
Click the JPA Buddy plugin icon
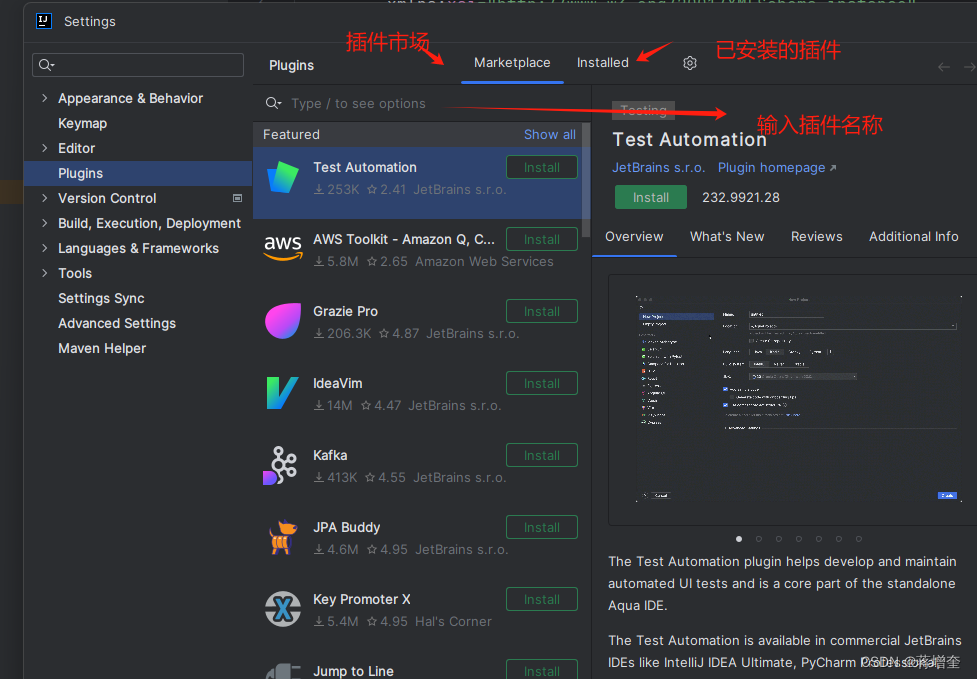[283, 537]
